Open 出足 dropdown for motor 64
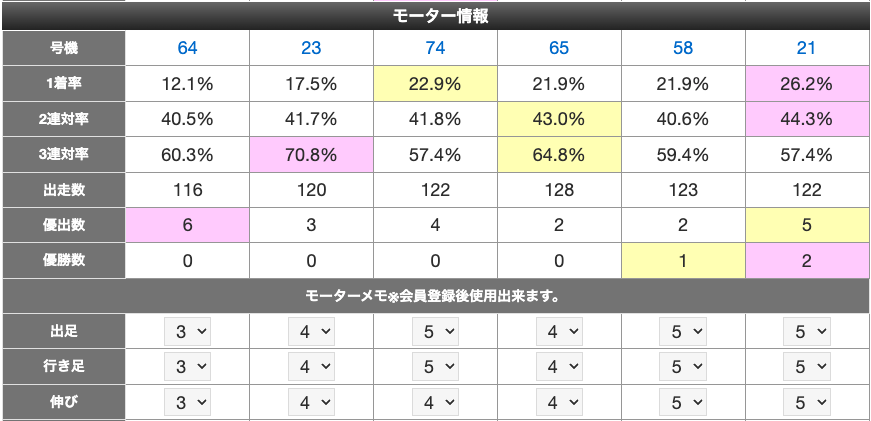This screenshot has height=421, width=871. pyautogui.click(x=187, y=332)
